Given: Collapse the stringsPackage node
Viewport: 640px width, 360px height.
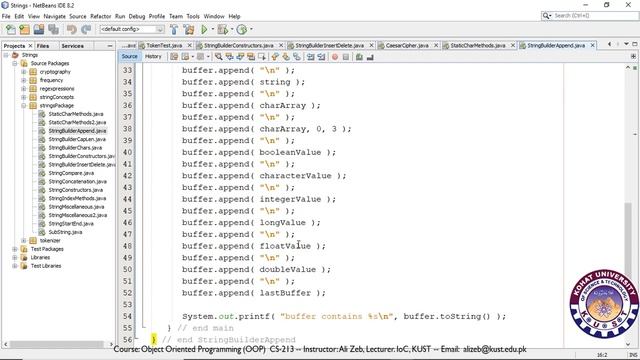Looking at the screenshot, I should (x=24, y=105).
